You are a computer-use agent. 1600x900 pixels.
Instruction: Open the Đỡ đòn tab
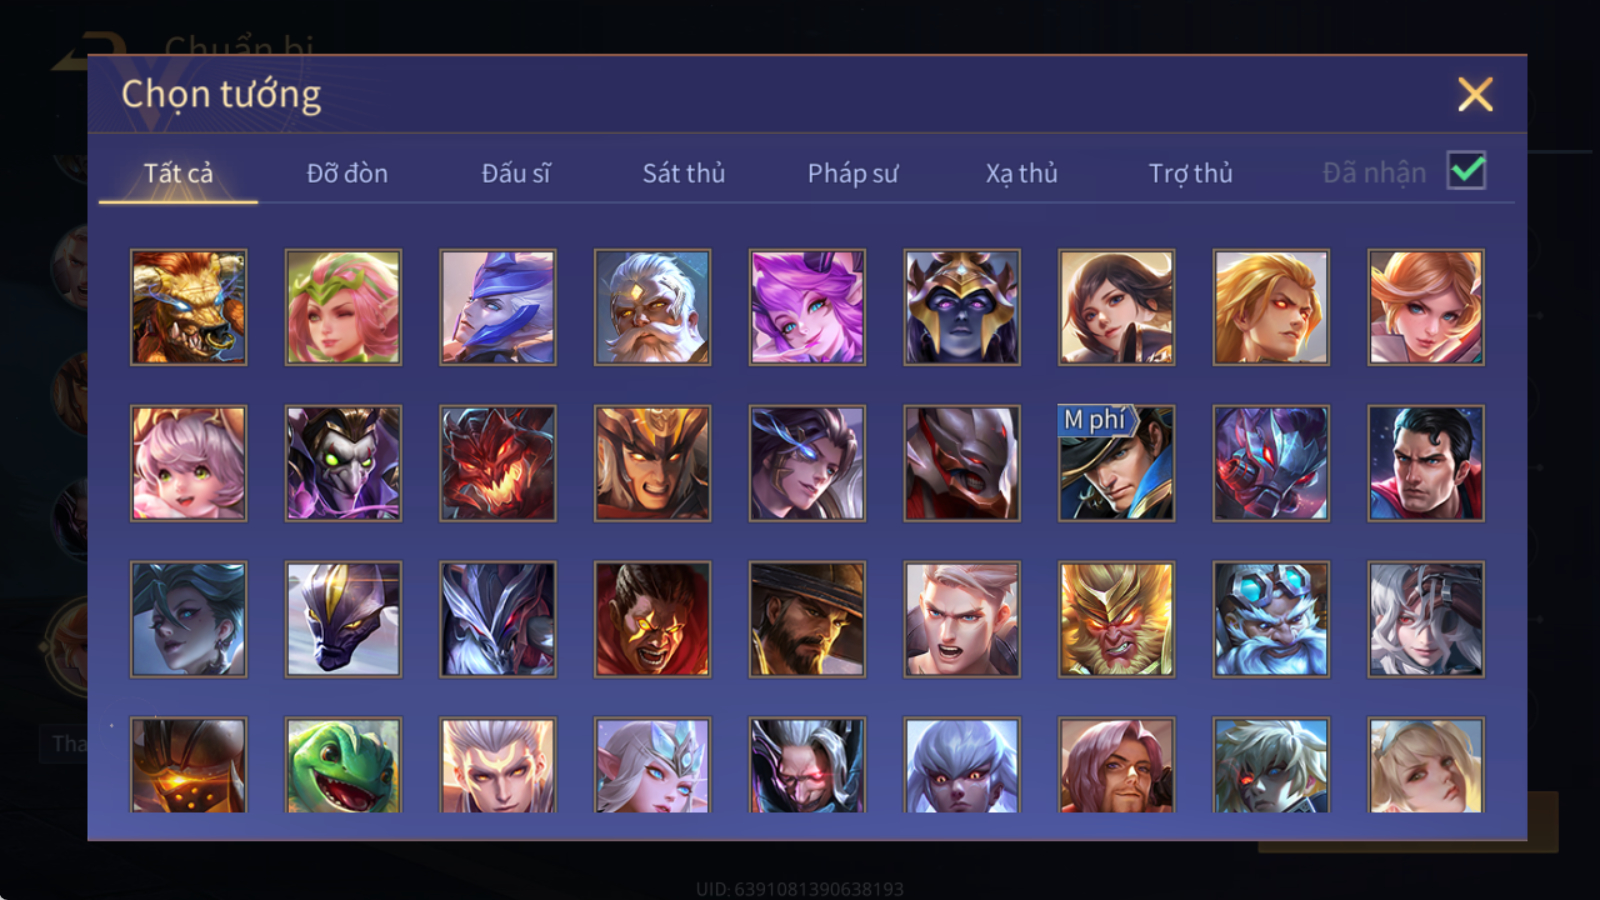(347, 173)
